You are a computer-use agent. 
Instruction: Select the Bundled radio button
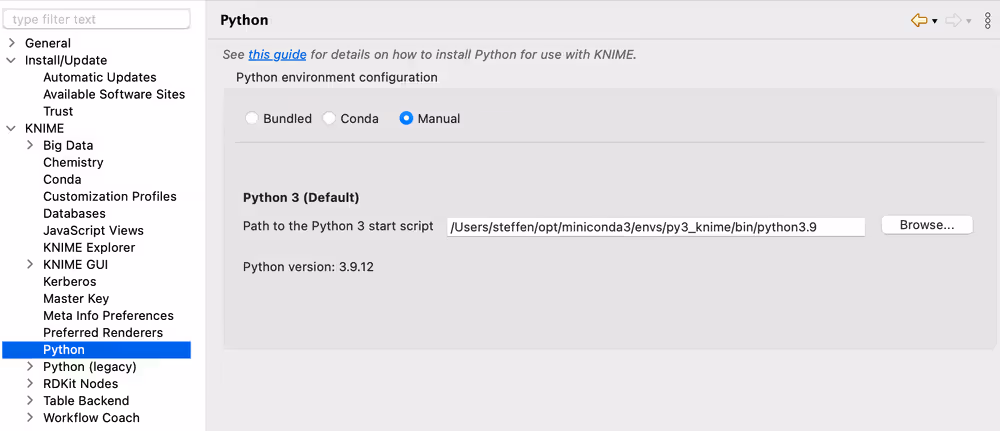[252, 118]
